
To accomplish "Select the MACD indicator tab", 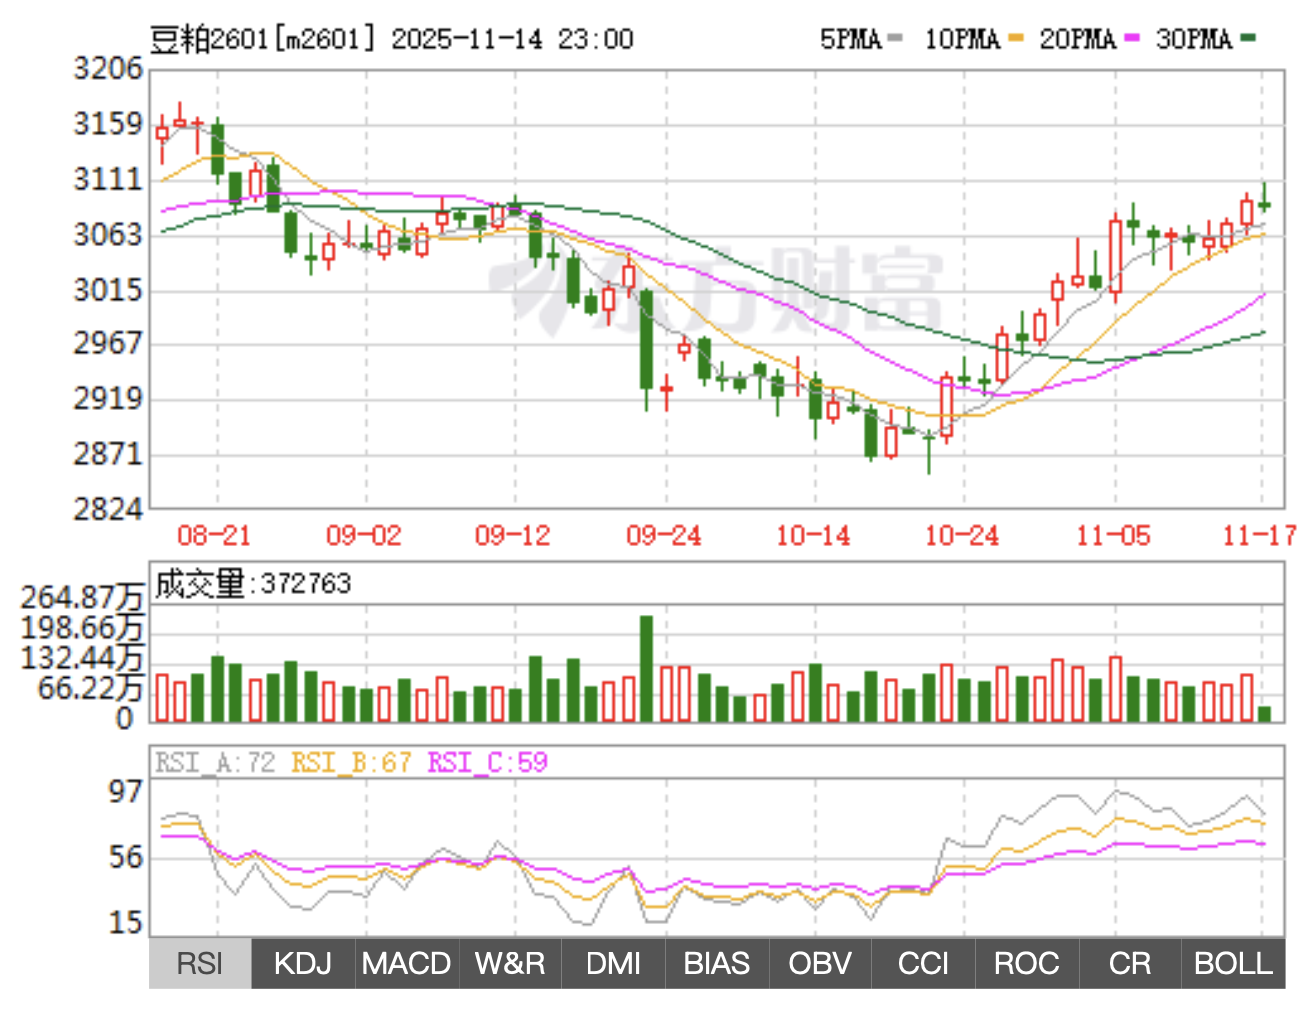I will tap(406, 964).
